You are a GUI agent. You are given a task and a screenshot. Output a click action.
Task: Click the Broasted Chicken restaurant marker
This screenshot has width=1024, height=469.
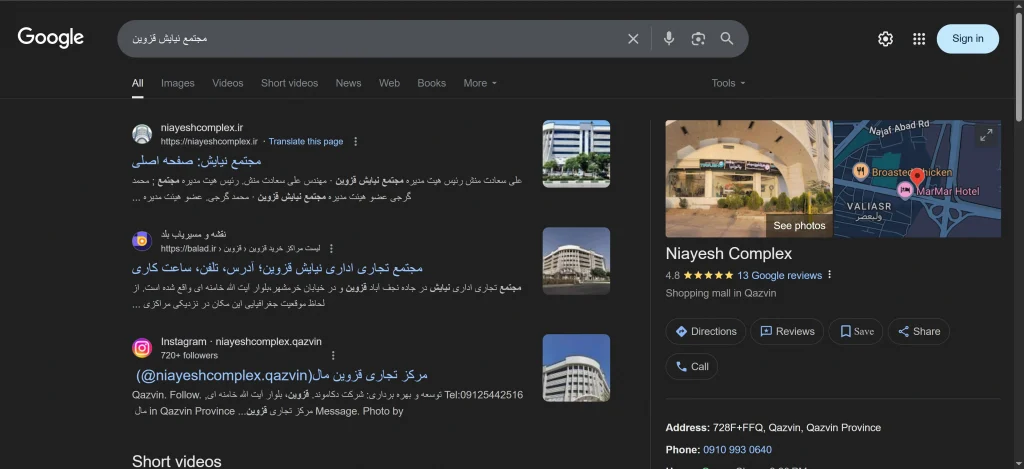click(x=861, y=172)
